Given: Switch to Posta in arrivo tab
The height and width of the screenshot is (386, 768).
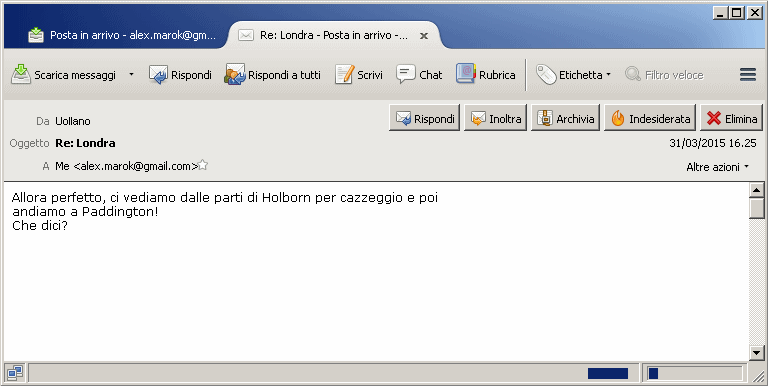Looking at the screenshot, I should tap(121, 35).
